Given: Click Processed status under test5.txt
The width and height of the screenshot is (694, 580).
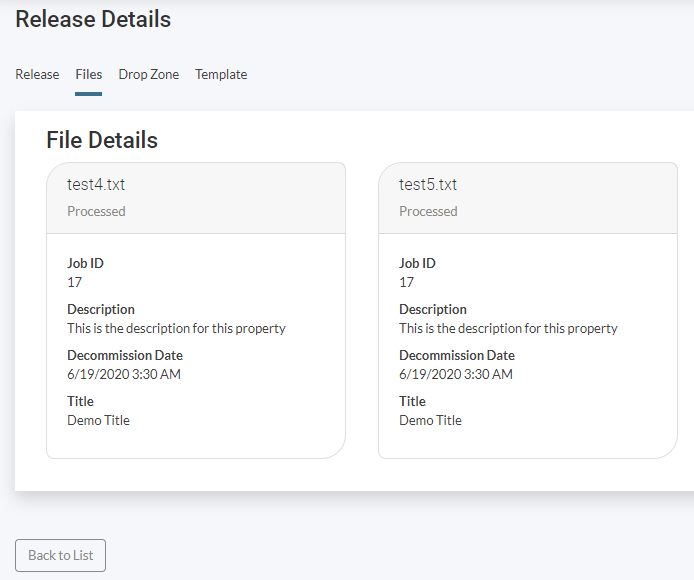Looking at the screenshot, I should [428, 212].
